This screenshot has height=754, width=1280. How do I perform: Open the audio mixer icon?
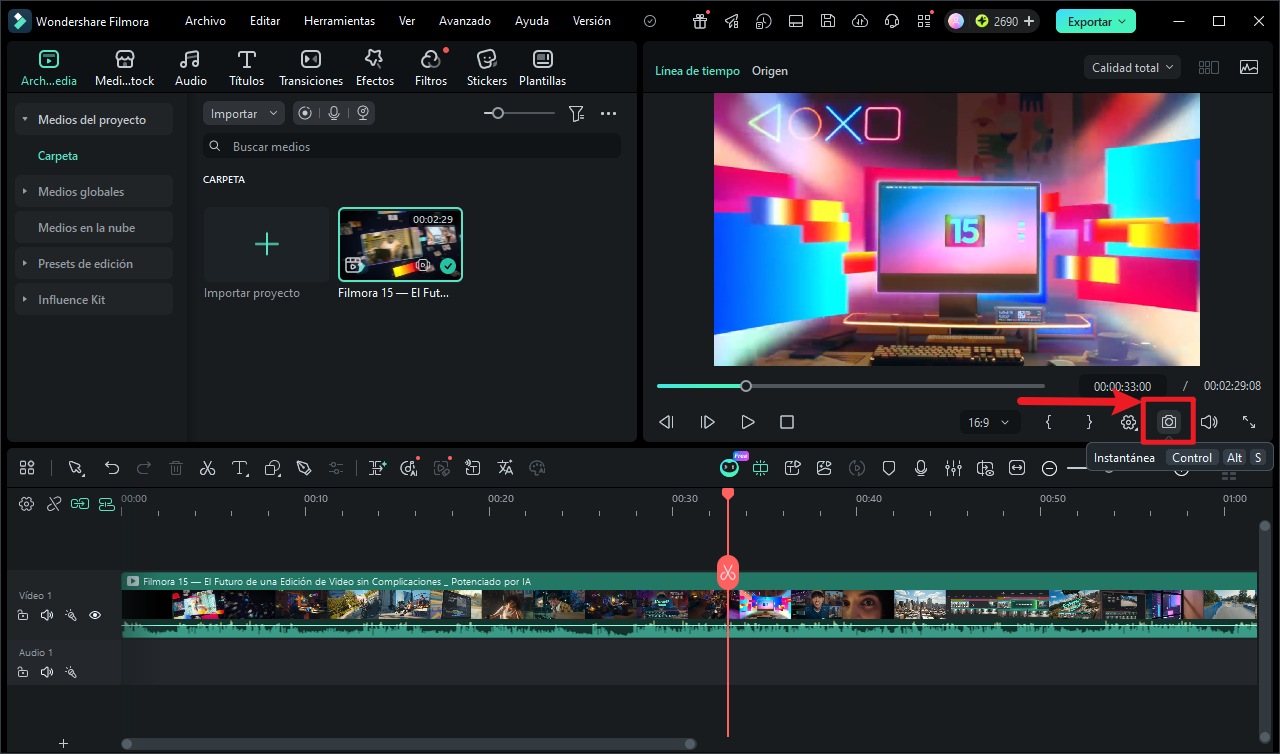click(953, 468)
